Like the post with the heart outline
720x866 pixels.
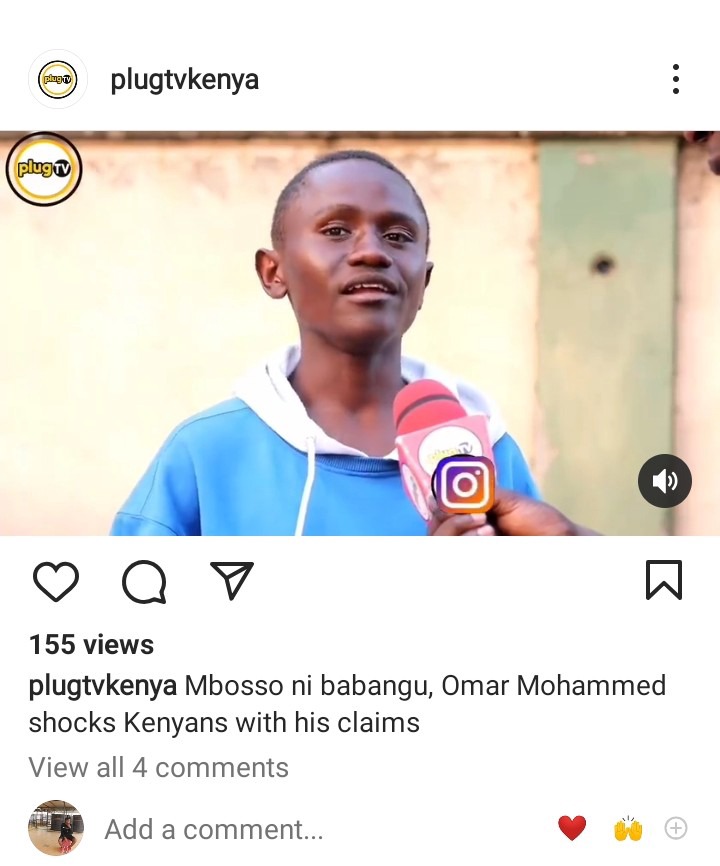[56, 580]
